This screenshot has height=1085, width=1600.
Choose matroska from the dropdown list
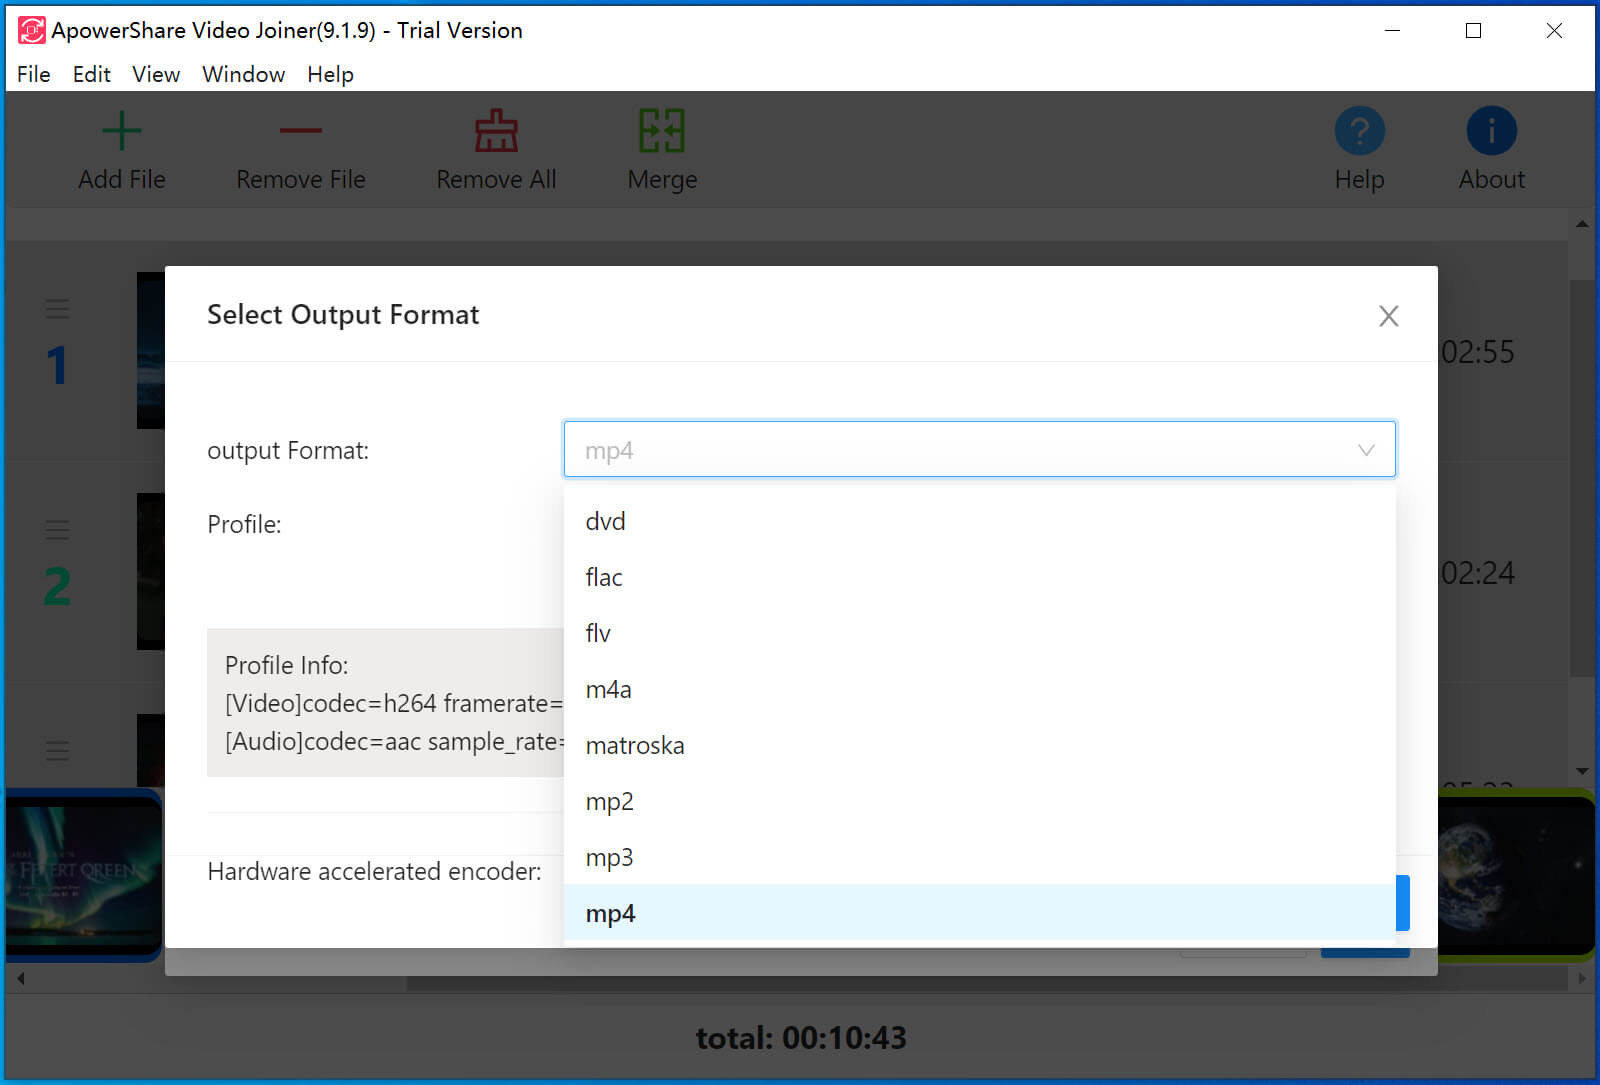pos(635,745)
